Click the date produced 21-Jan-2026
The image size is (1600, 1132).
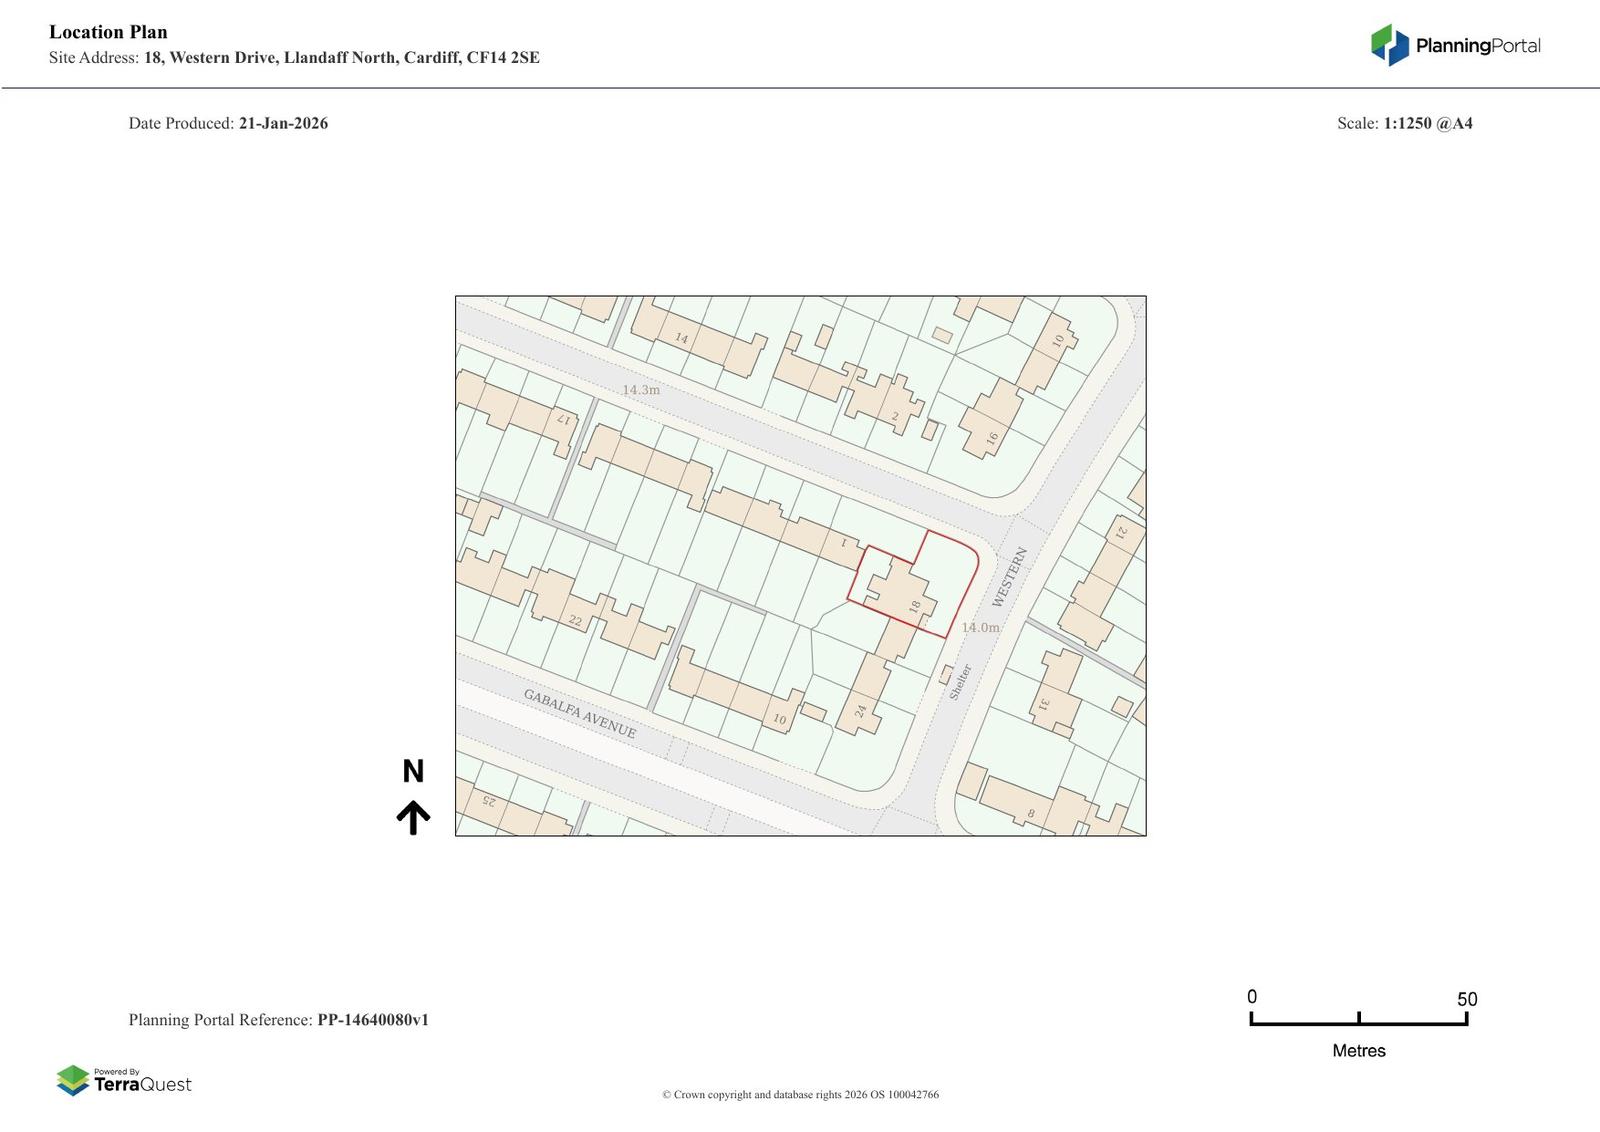(283, 124)
